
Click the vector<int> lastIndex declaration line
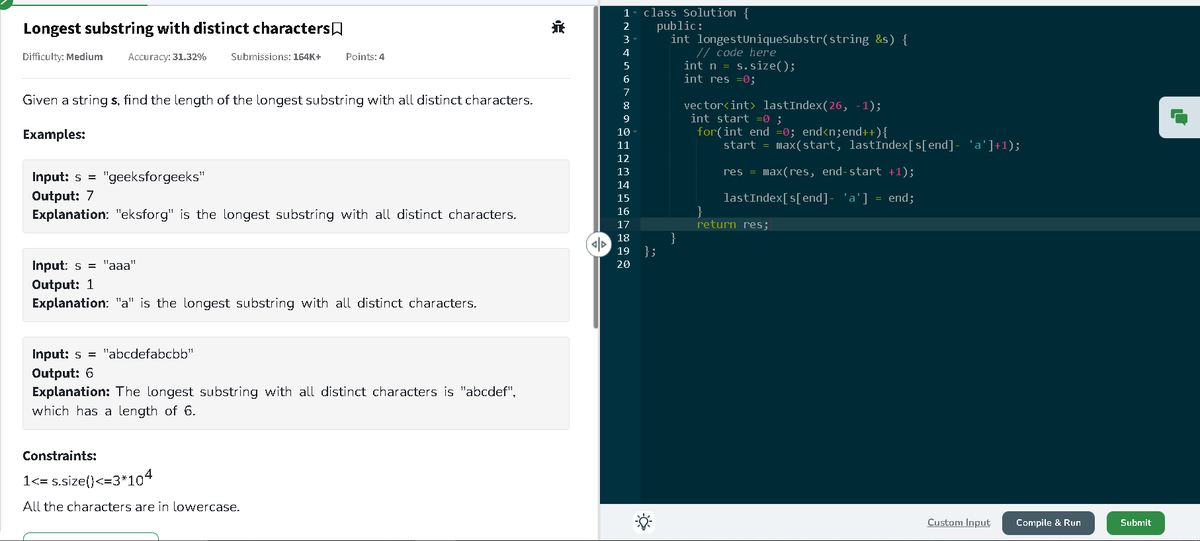coord(782,105)
